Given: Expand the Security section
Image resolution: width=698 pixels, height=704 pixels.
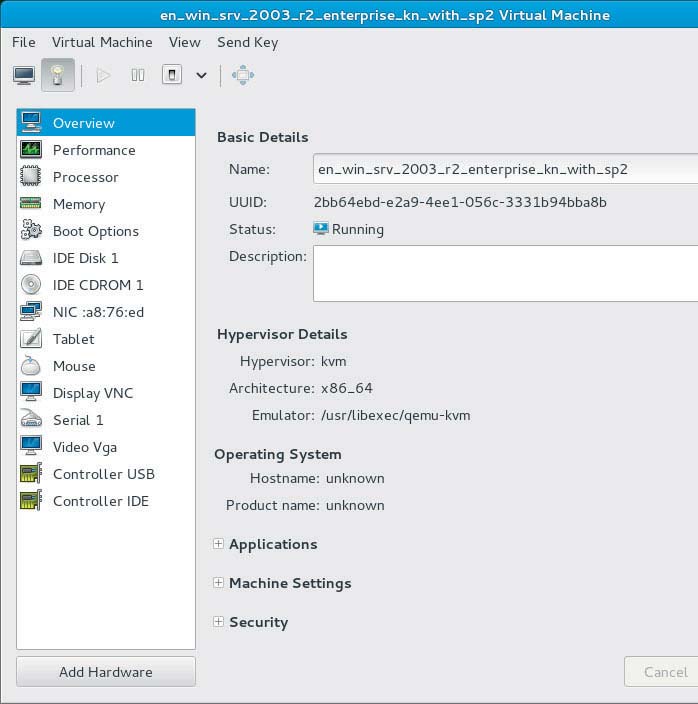Looking at the screenshot, I should pyautogui.click(x=218, y=622).
